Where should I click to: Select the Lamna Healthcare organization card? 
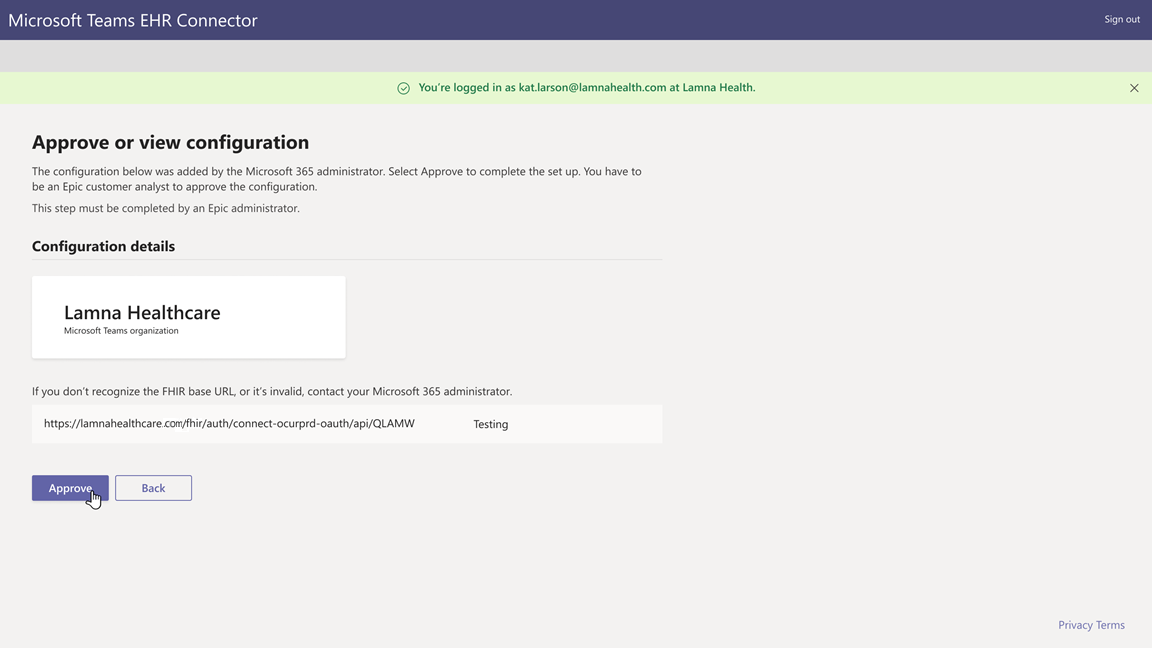(x=188, y=317)
